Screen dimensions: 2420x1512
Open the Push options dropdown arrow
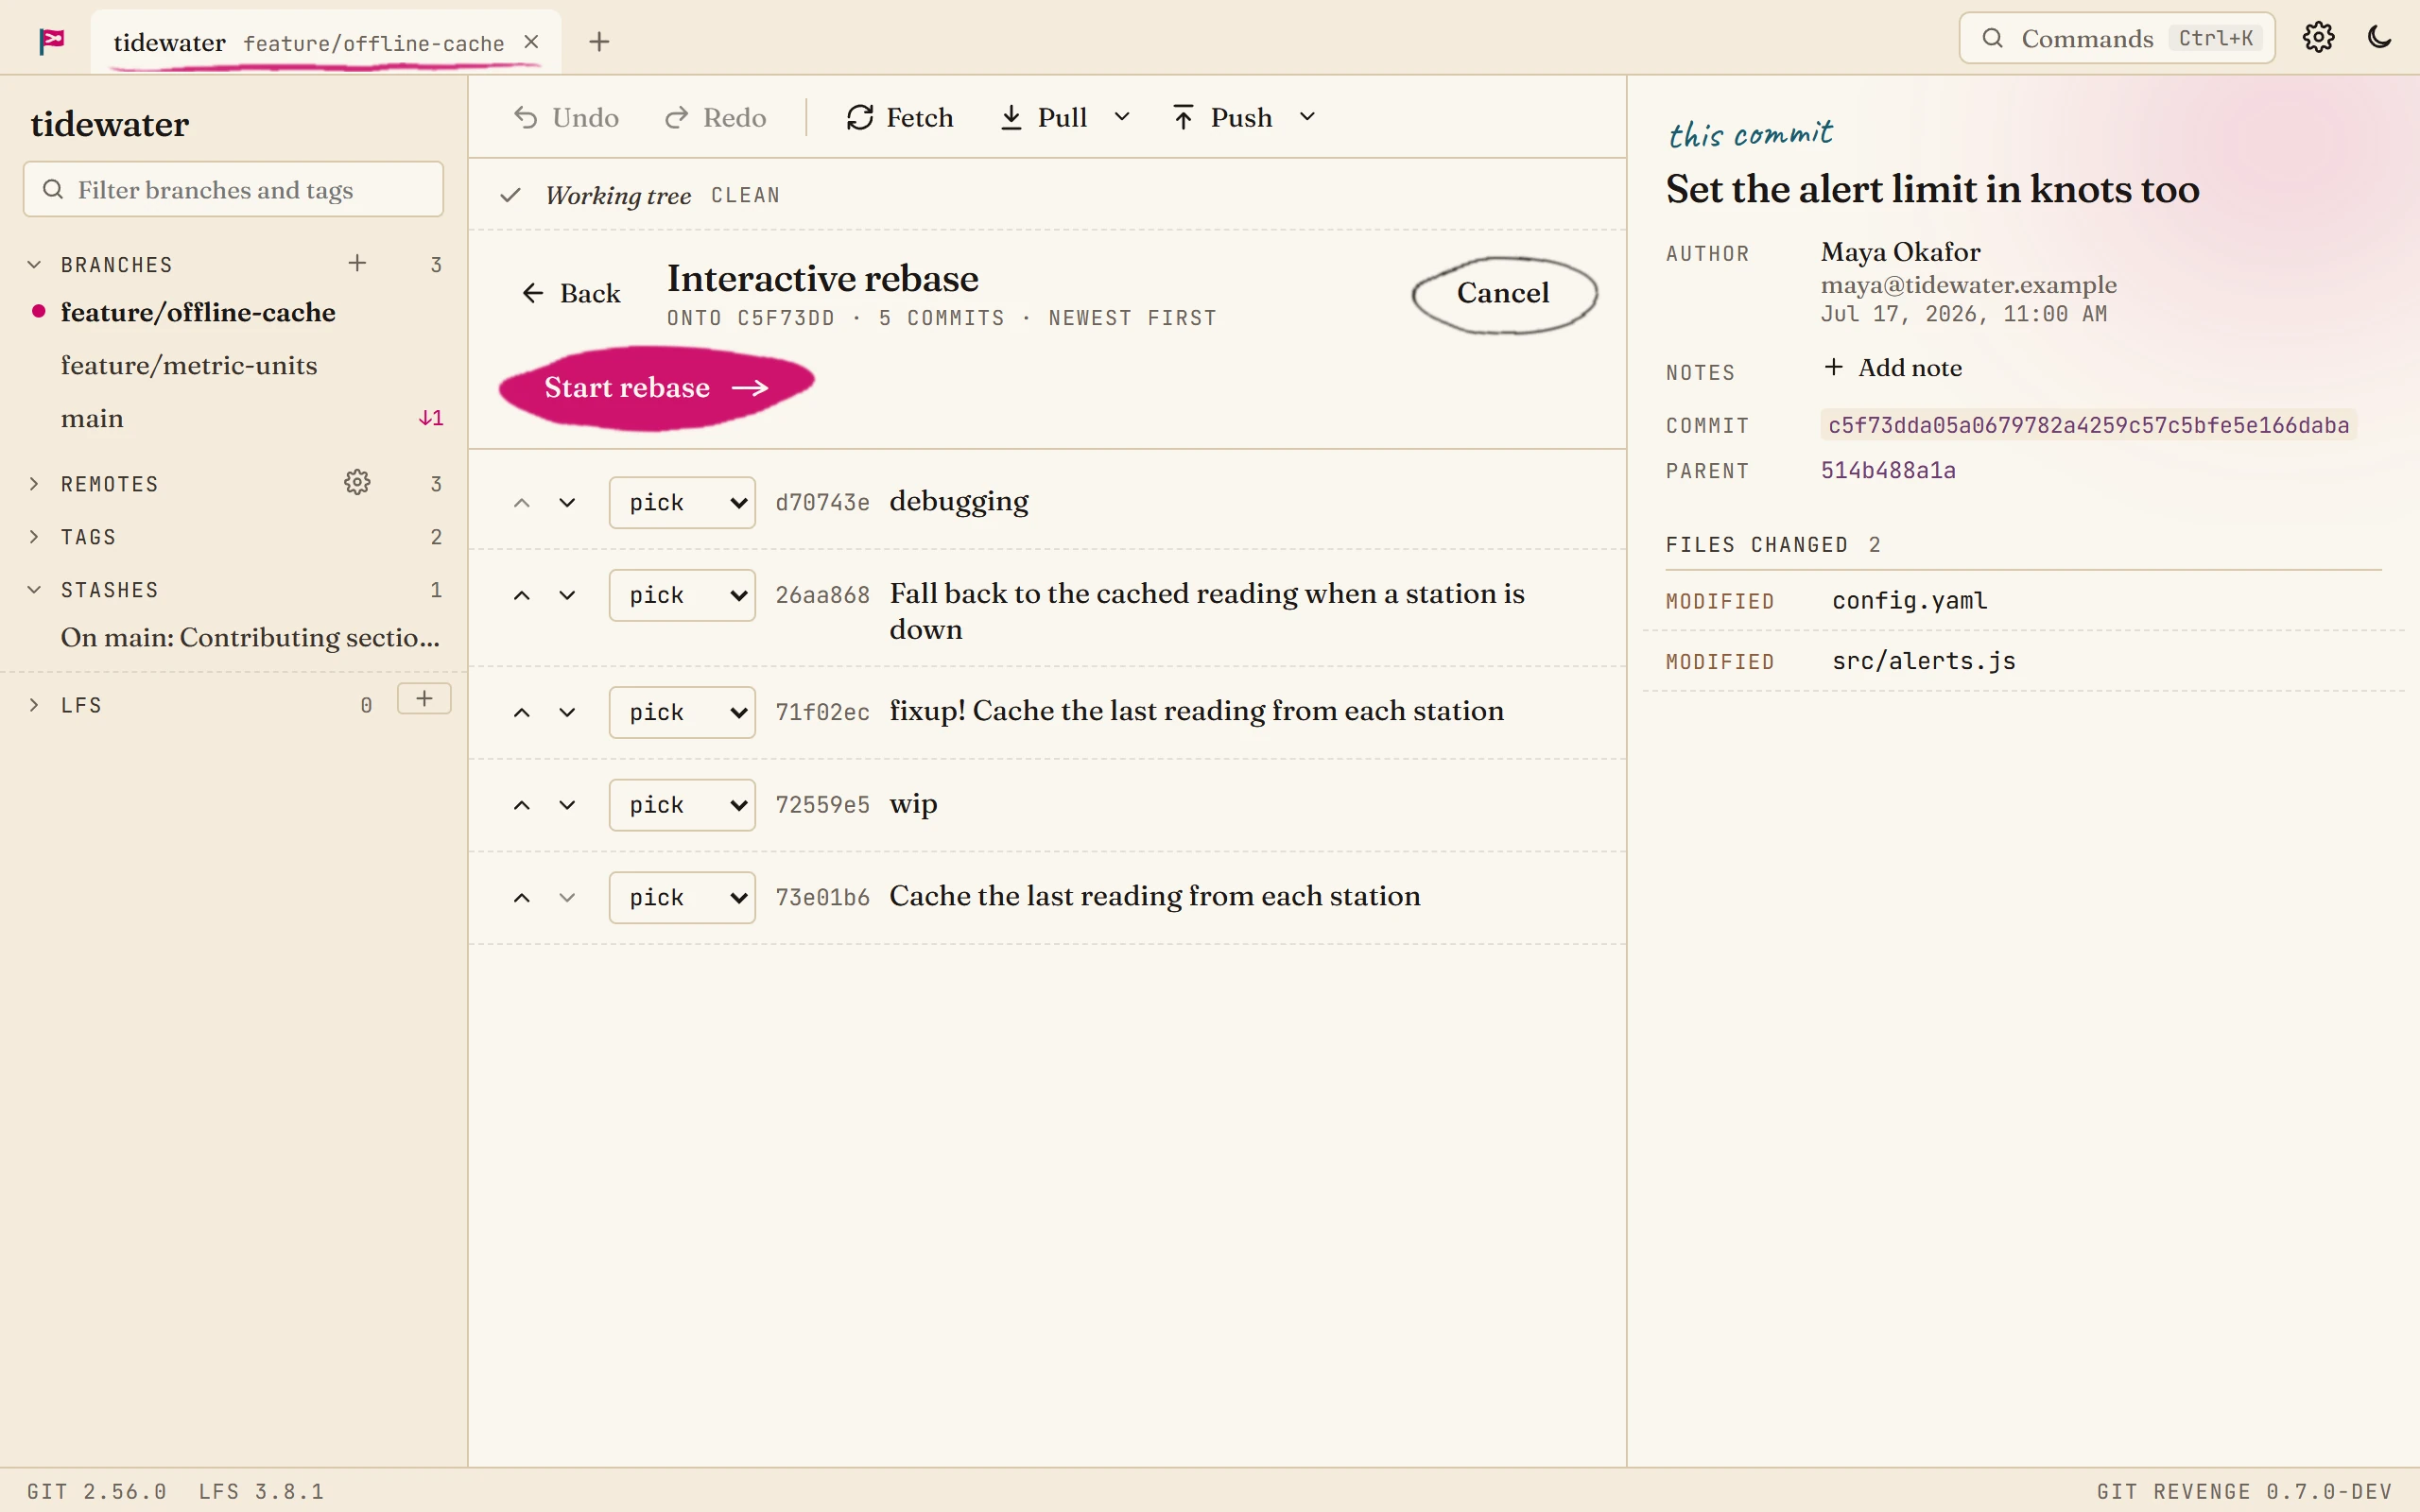coord(1307,117)
